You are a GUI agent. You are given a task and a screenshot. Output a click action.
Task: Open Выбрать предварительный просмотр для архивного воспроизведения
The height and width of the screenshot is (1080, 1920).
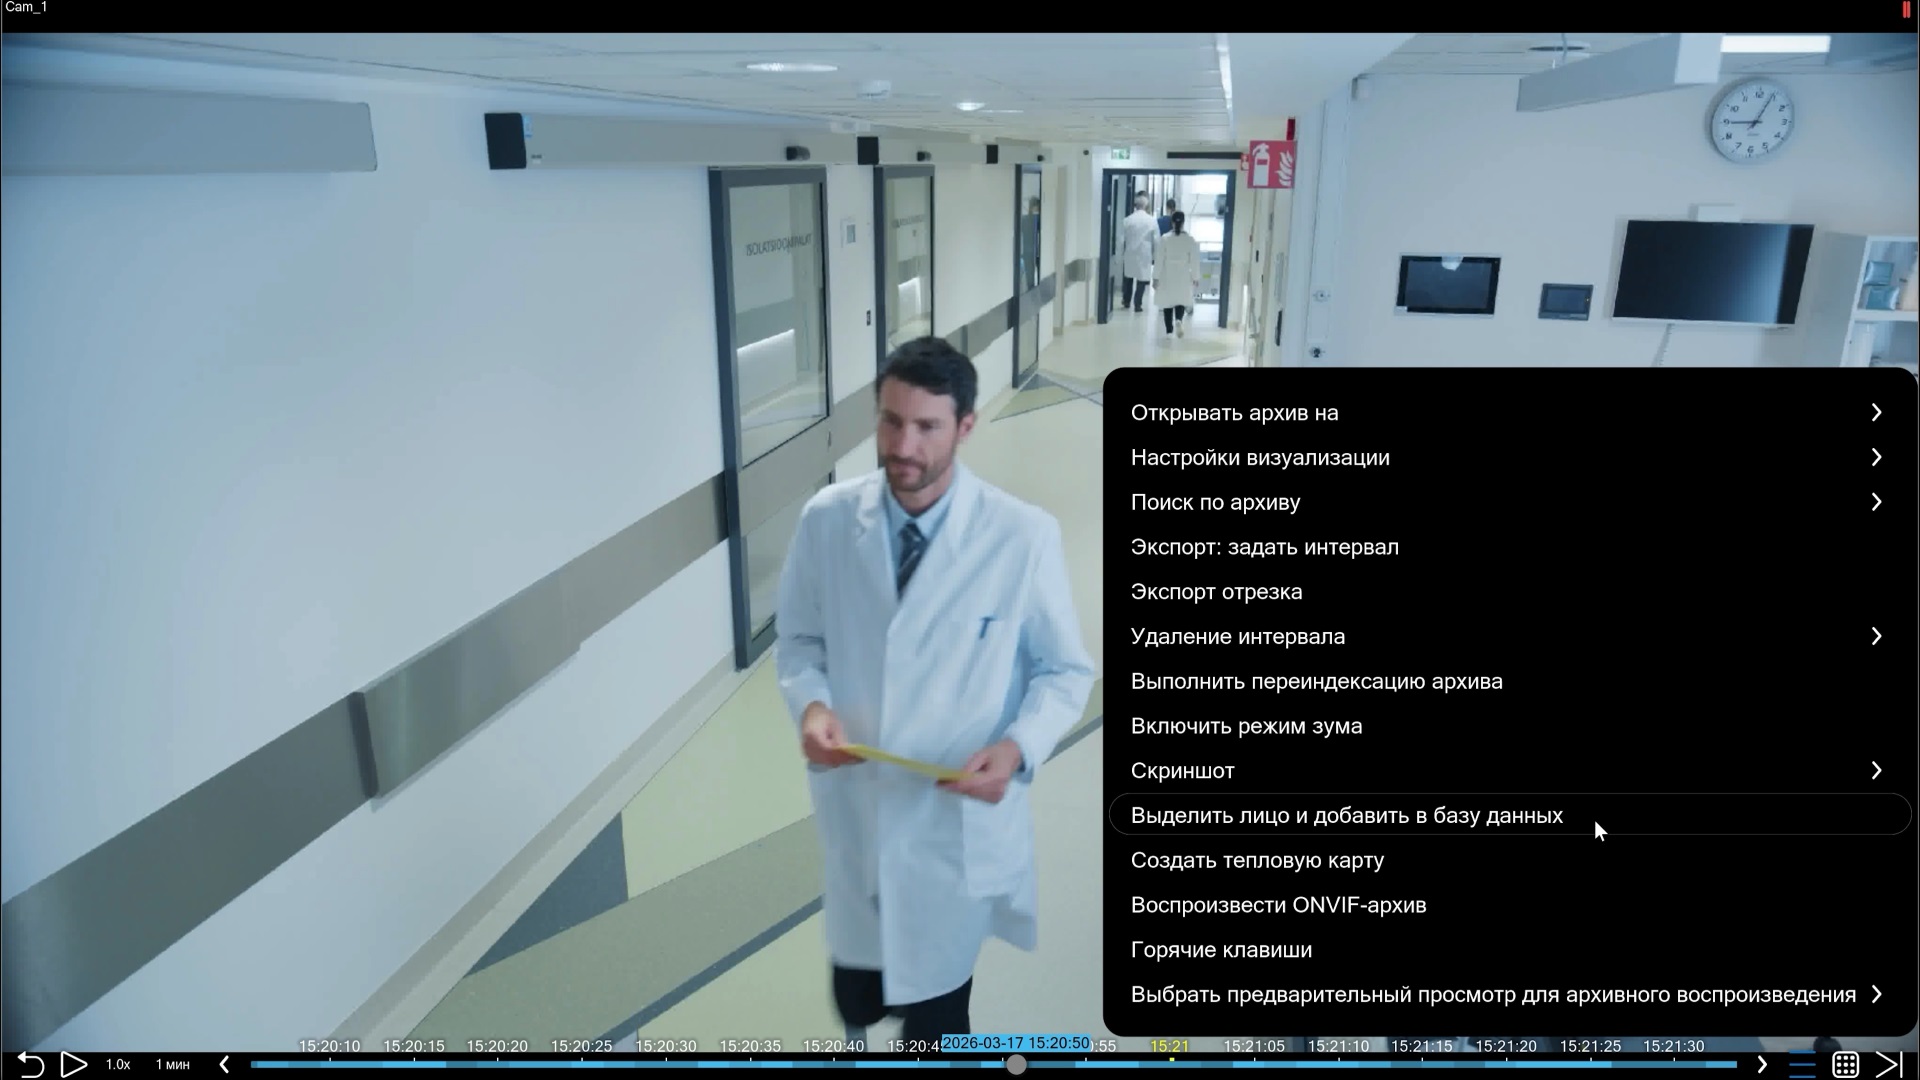click(1510, 995)
